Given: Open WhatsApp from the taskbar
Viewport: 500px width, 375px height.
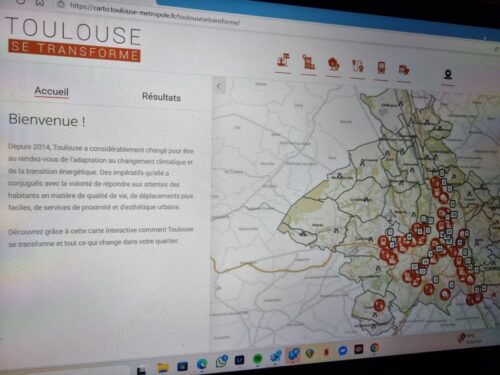Looking at the screenshot, I should [x=221, y=362].
